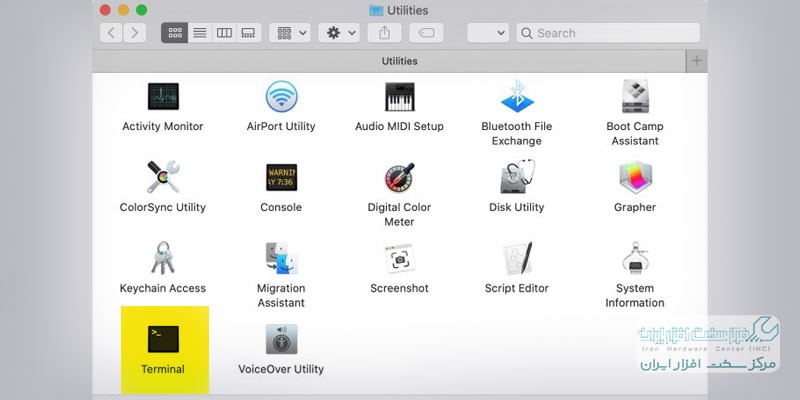Launch Boot Camp Assistant icon
The width and height of the screenshot is (800, 400).
[635, 96]
